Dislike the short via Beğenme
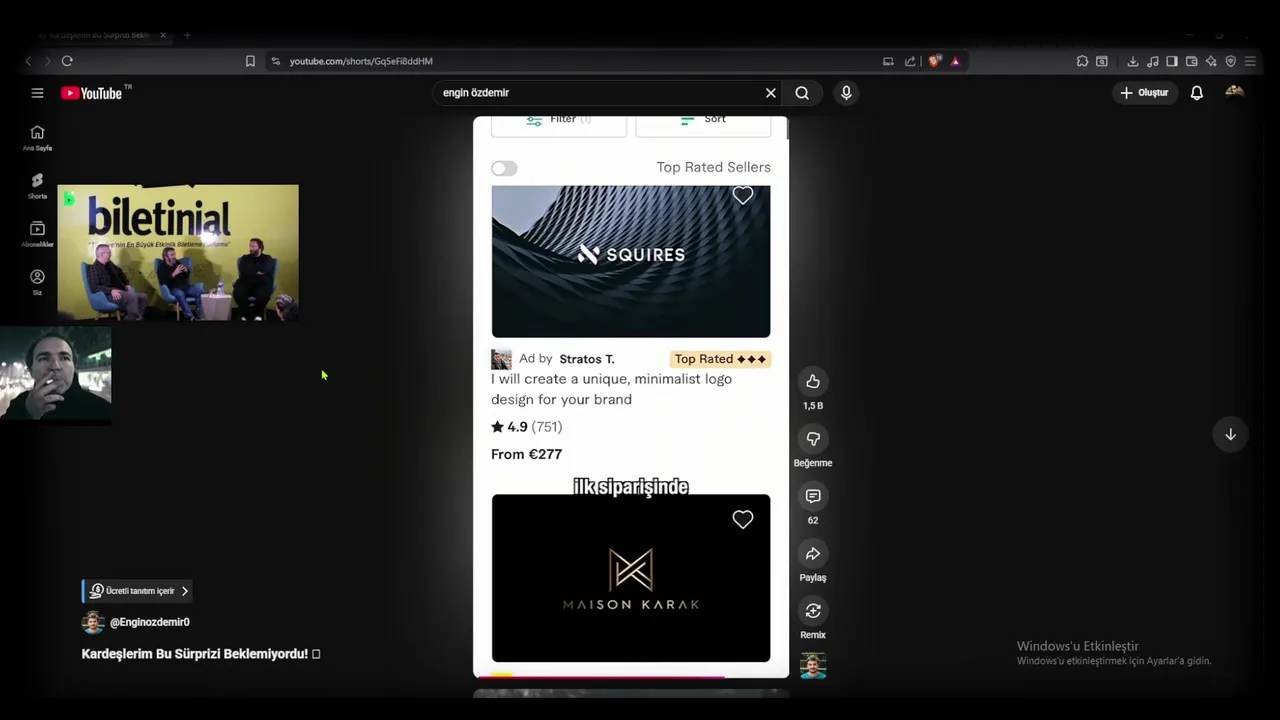The height and width of the screenshot is (720, 1280). coord(813,439)
